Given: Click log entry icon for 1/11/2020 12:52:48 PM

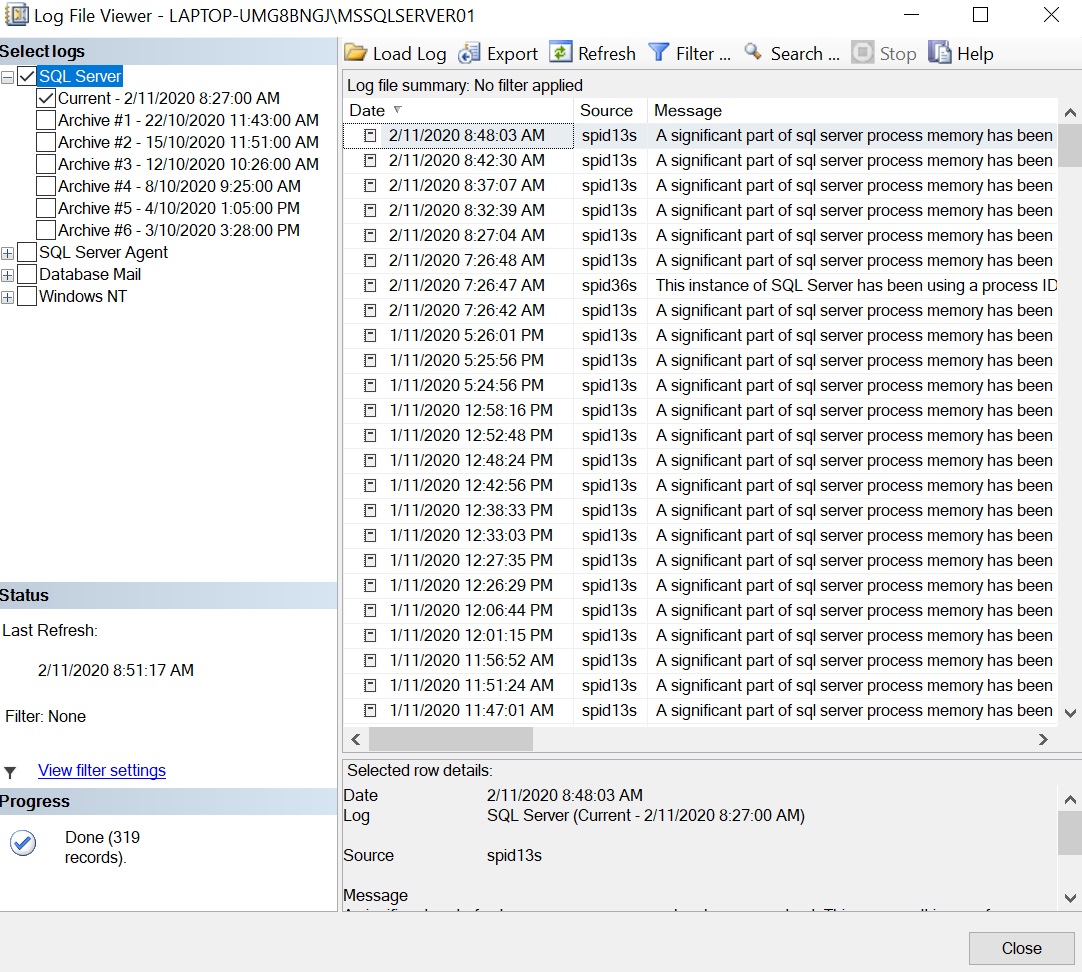Looking at the screenshot, I should 371,436.
